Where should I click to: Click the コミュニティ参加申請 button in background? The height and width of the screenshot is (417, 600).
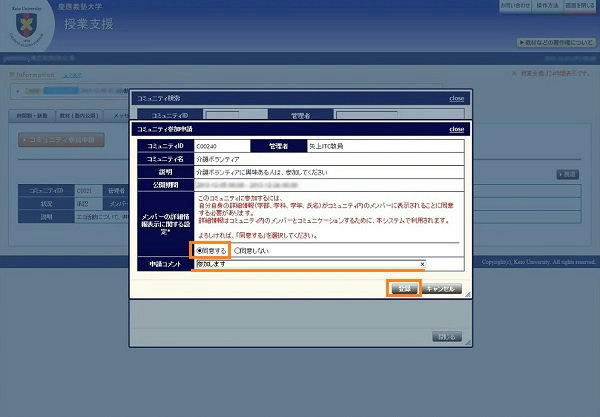pos(60,140)
